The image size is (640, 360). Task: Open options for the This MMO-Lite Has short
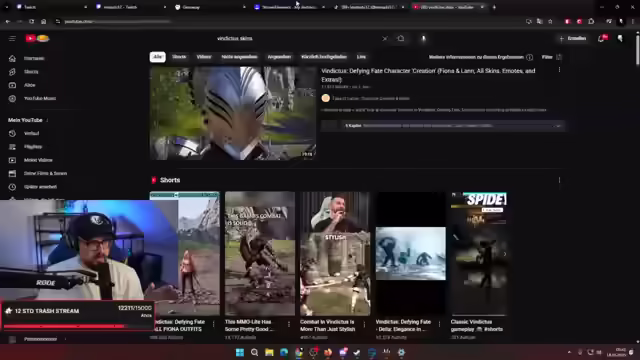(x=289, y=324)
